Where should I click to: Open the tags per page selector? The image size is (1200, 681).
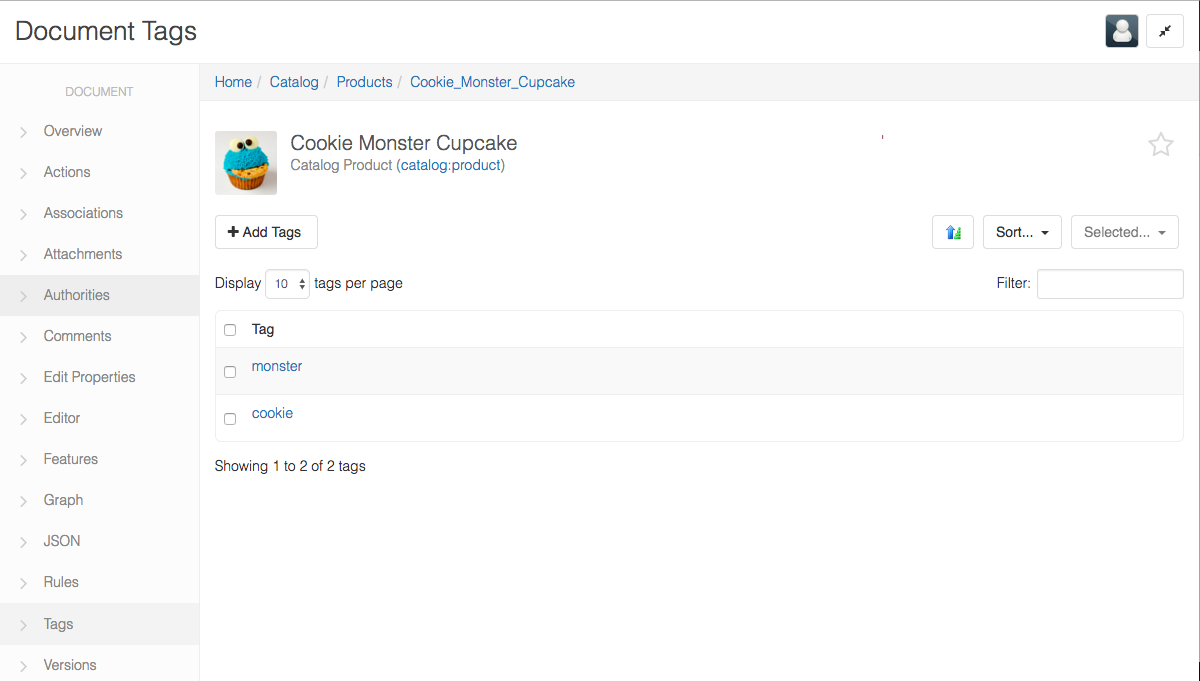pyautogui.click(x=287, y=284)
